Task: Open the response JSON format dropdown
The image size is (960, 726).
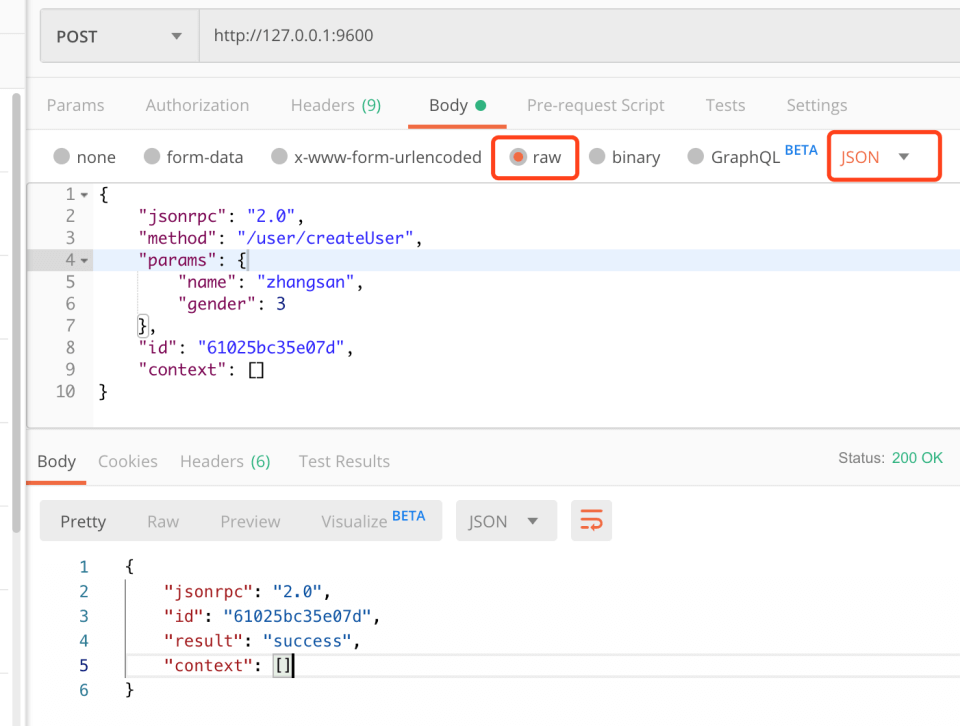Action: click(x=506, y=521)
